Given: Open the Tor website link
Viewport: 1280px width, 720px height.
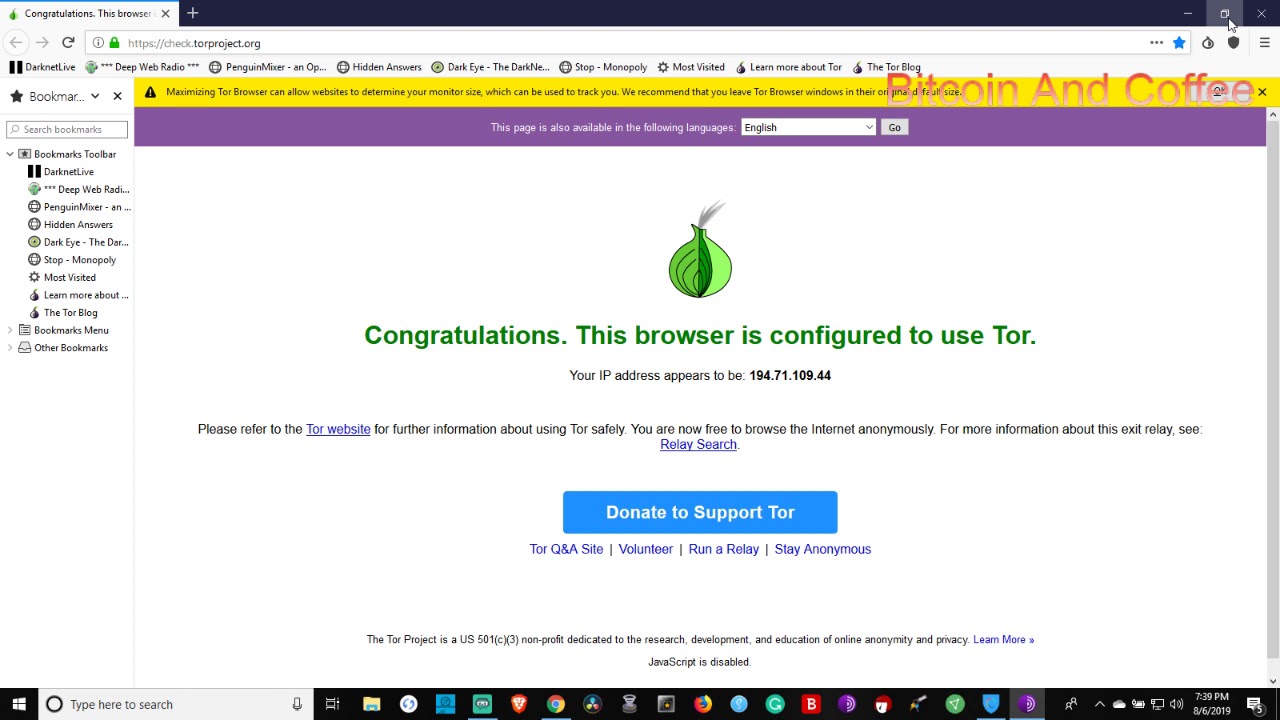Looking at the screenshot, I should (x=338, y=429).
